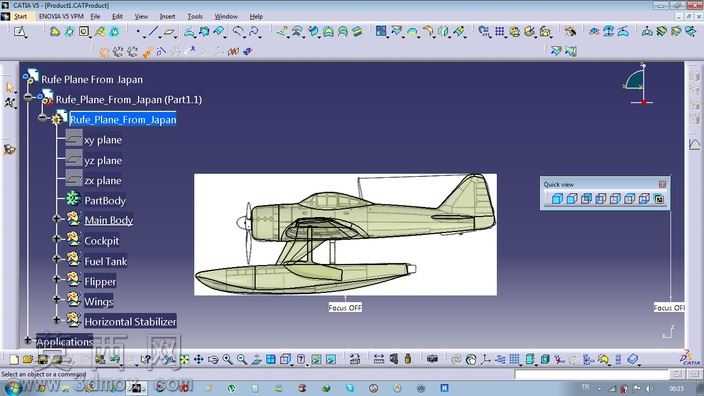The image size is (704, 396).
Task: Activate the Fit All In view icon
Action: tap(184, 359)
